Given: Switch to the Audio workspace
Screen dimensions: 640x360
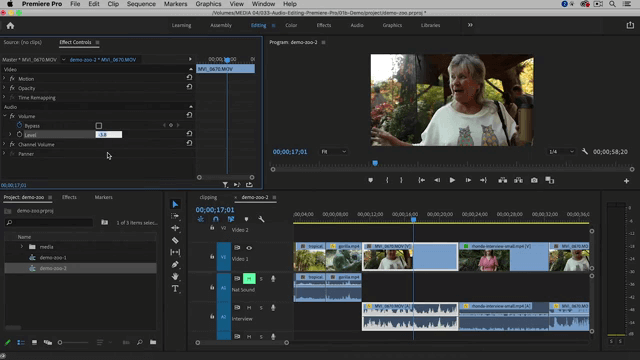Looking at the screenshot, I should [357, 25].
